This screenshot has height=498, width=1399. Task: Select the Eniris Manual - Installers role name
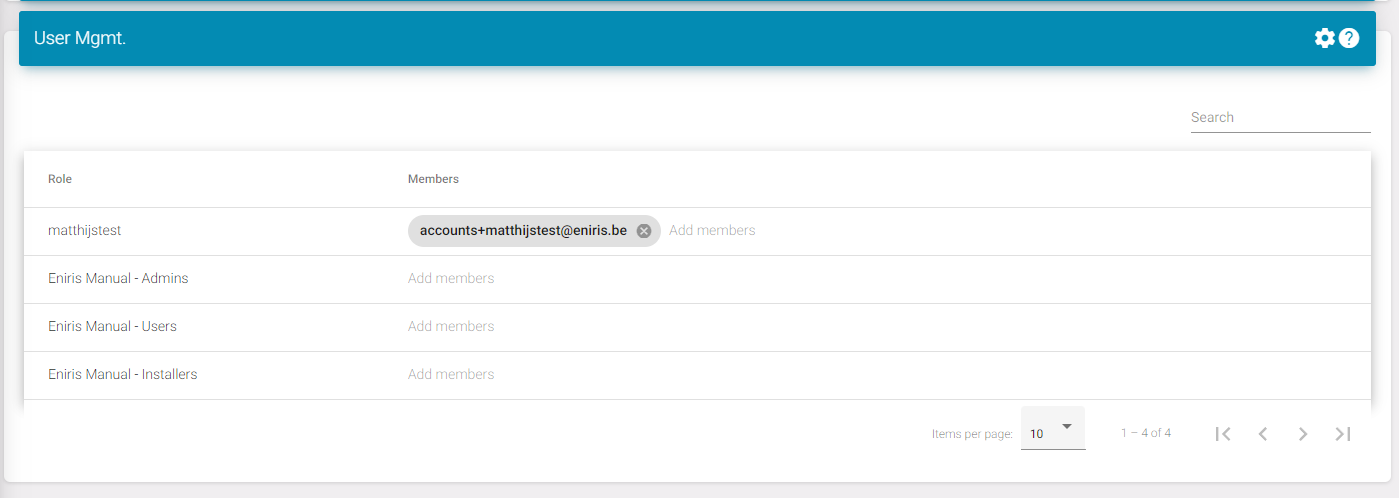point(122,375)
